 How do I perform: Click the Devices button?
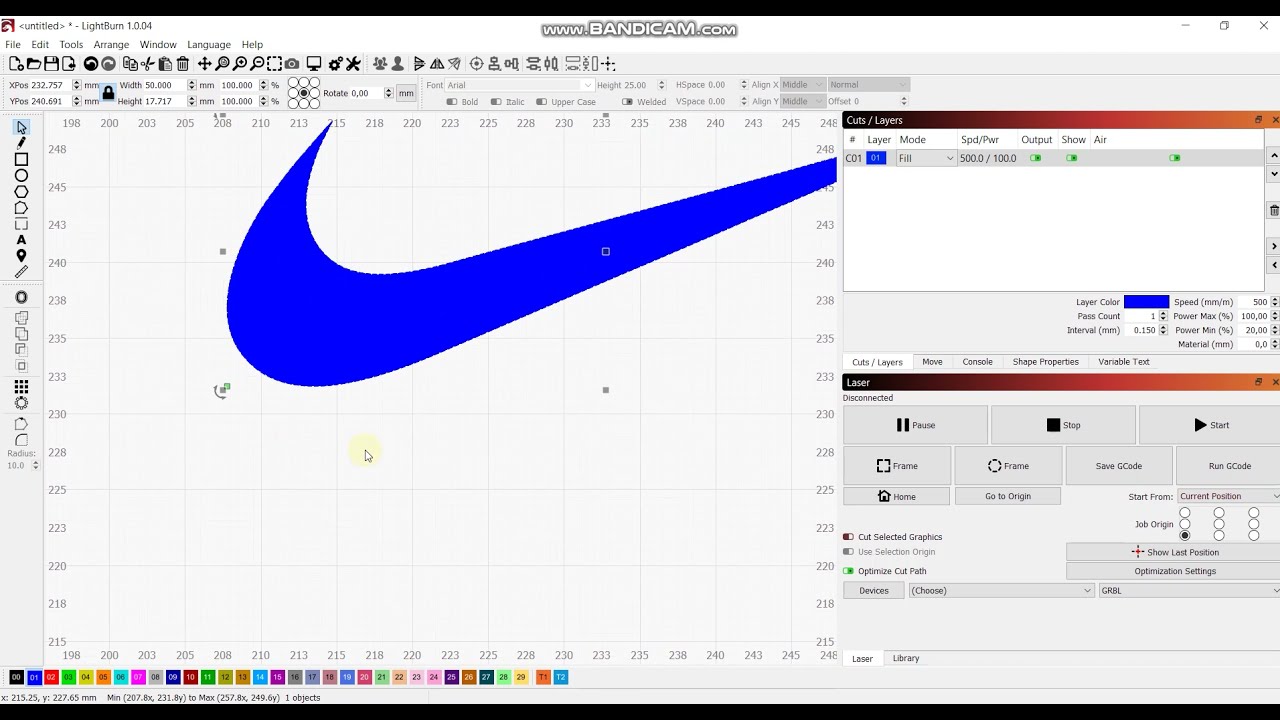[x=873, y=591]
